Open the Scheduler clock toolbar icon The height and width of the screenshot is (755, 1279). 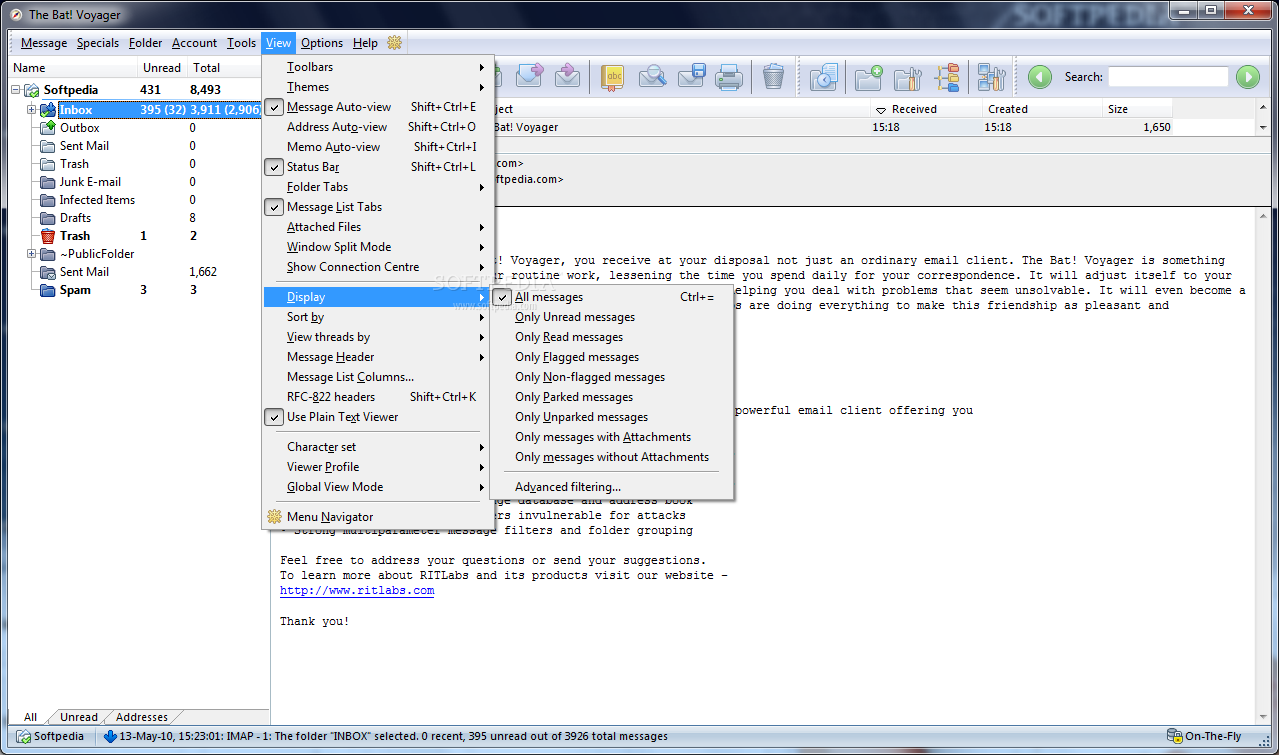(823, 77)
